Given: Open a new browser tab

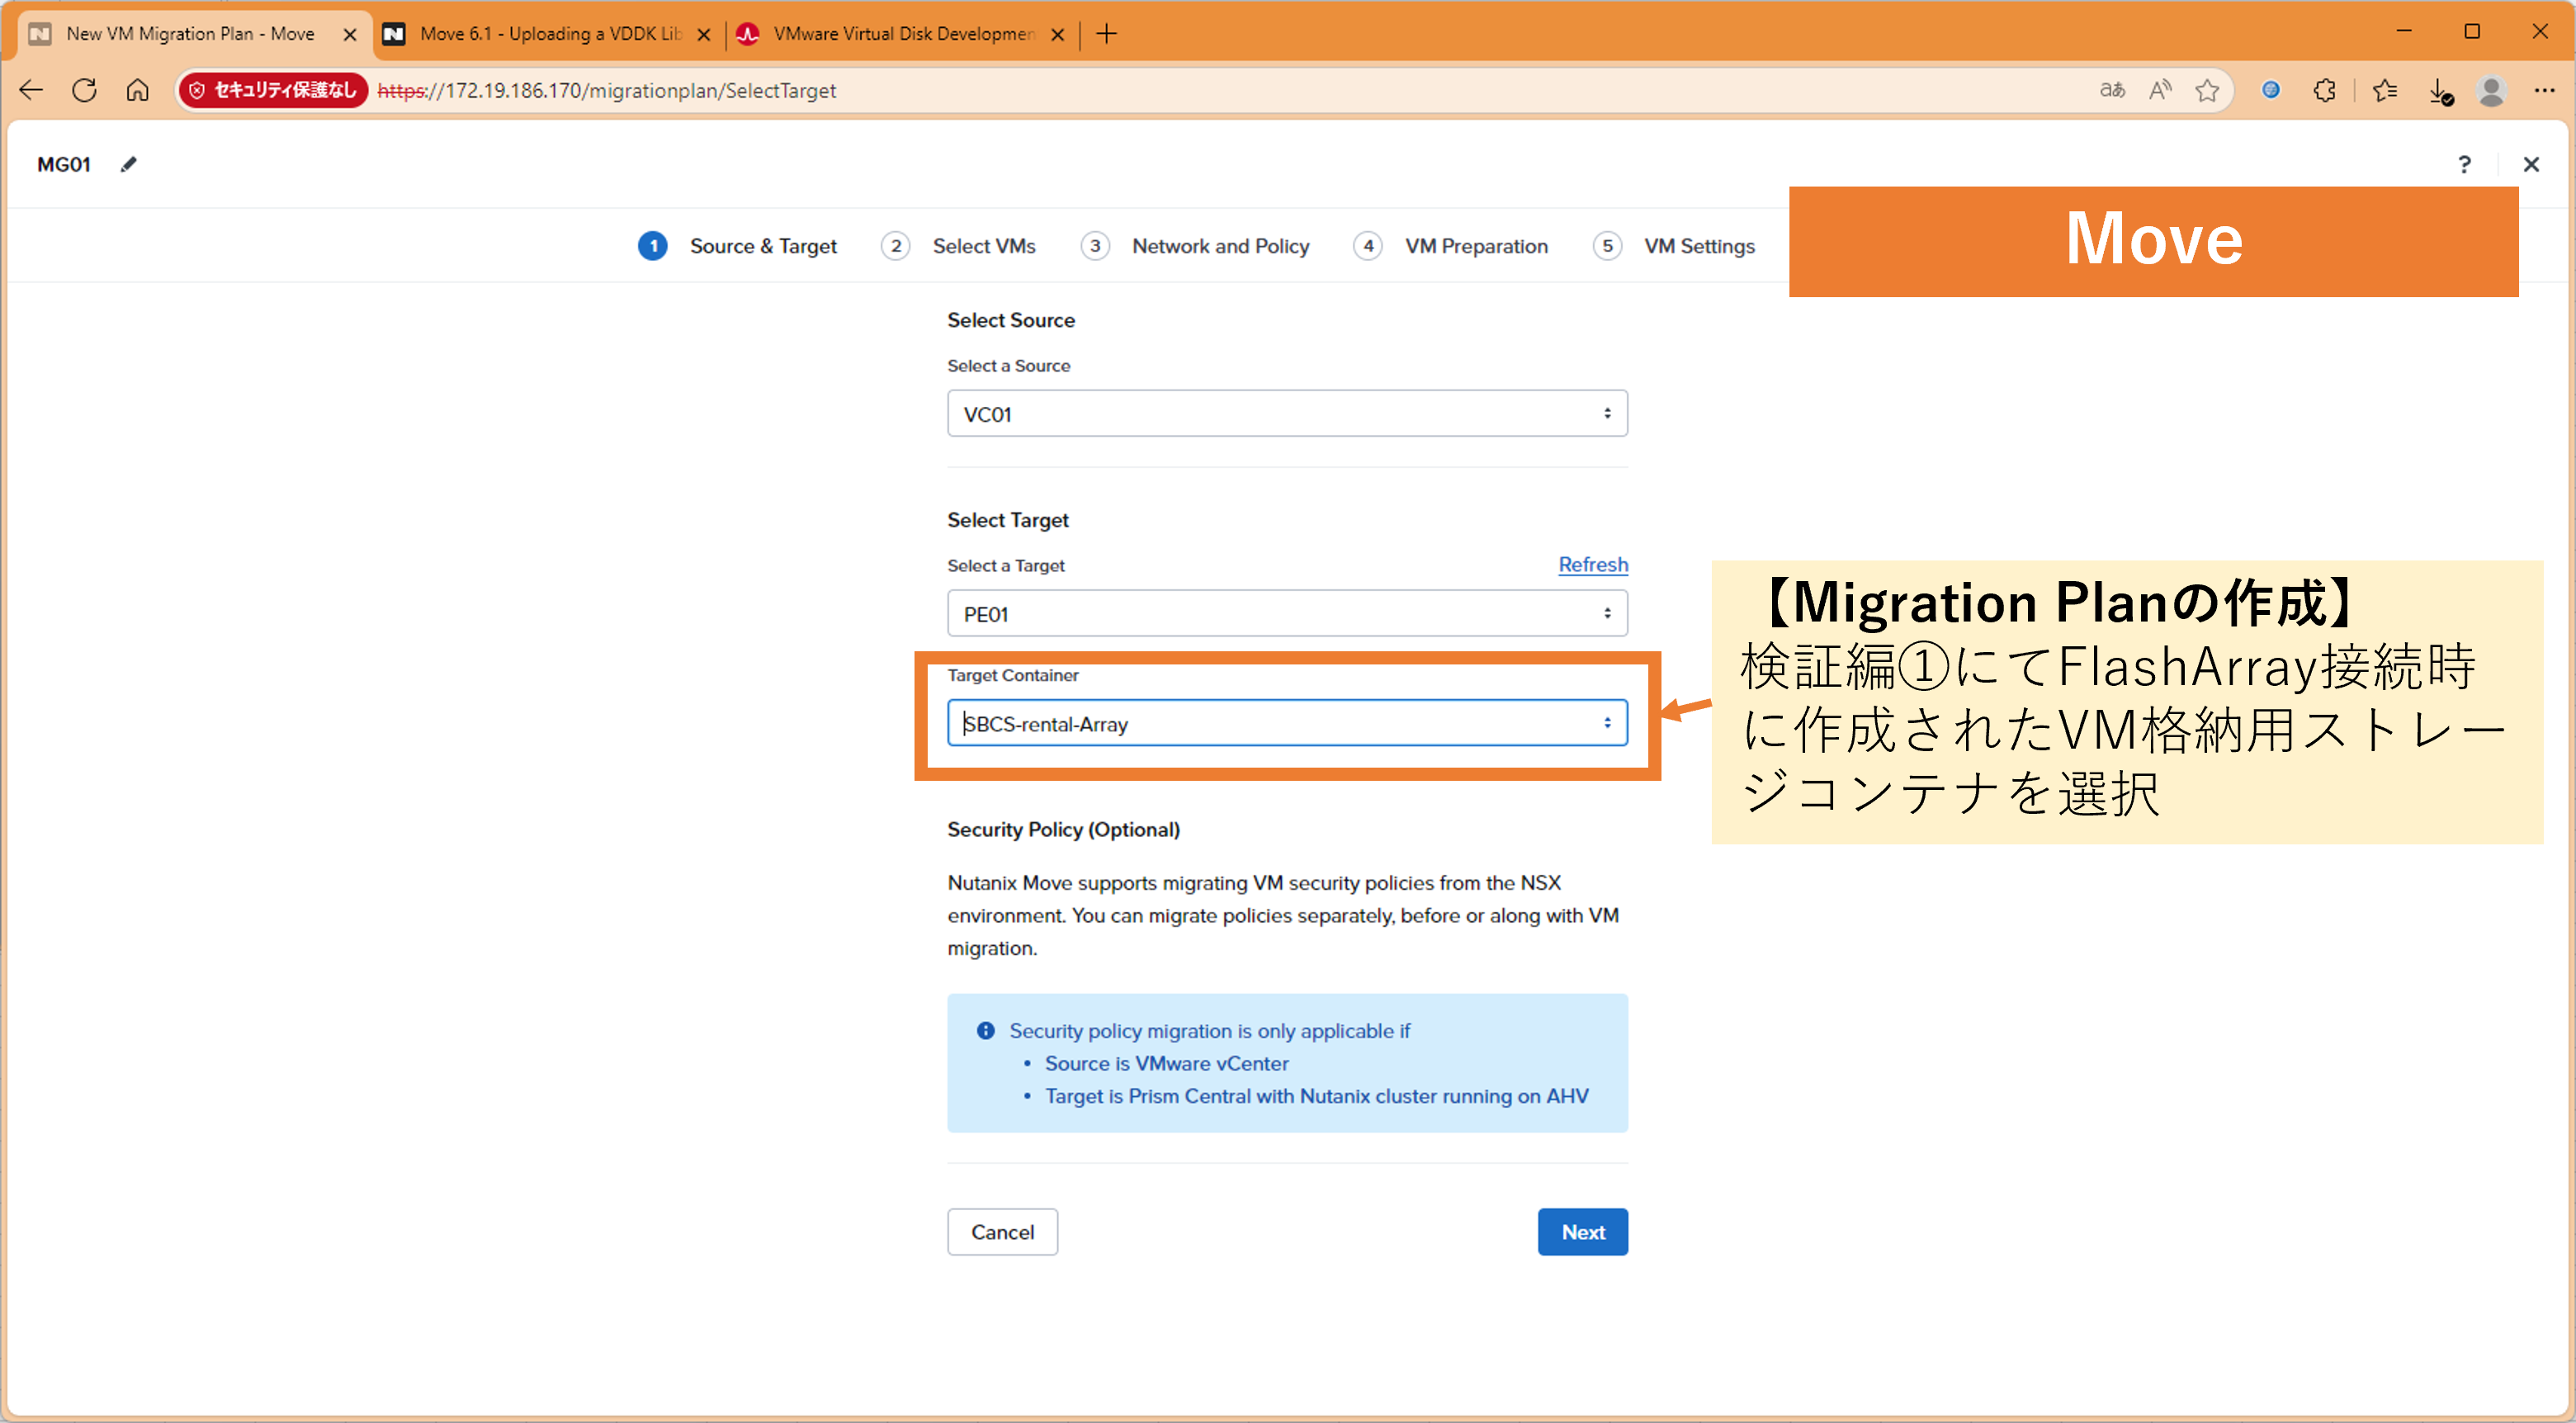Looking at the screenshot, I should point(1106,34).
